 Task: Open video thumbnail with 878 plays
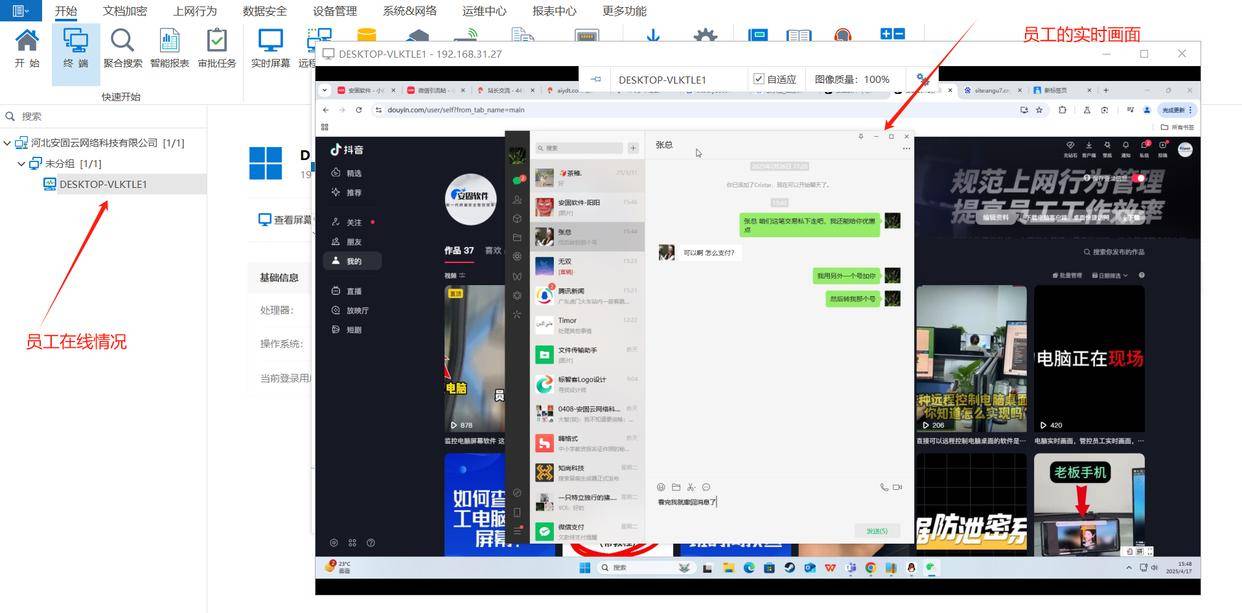coord(474,360)
